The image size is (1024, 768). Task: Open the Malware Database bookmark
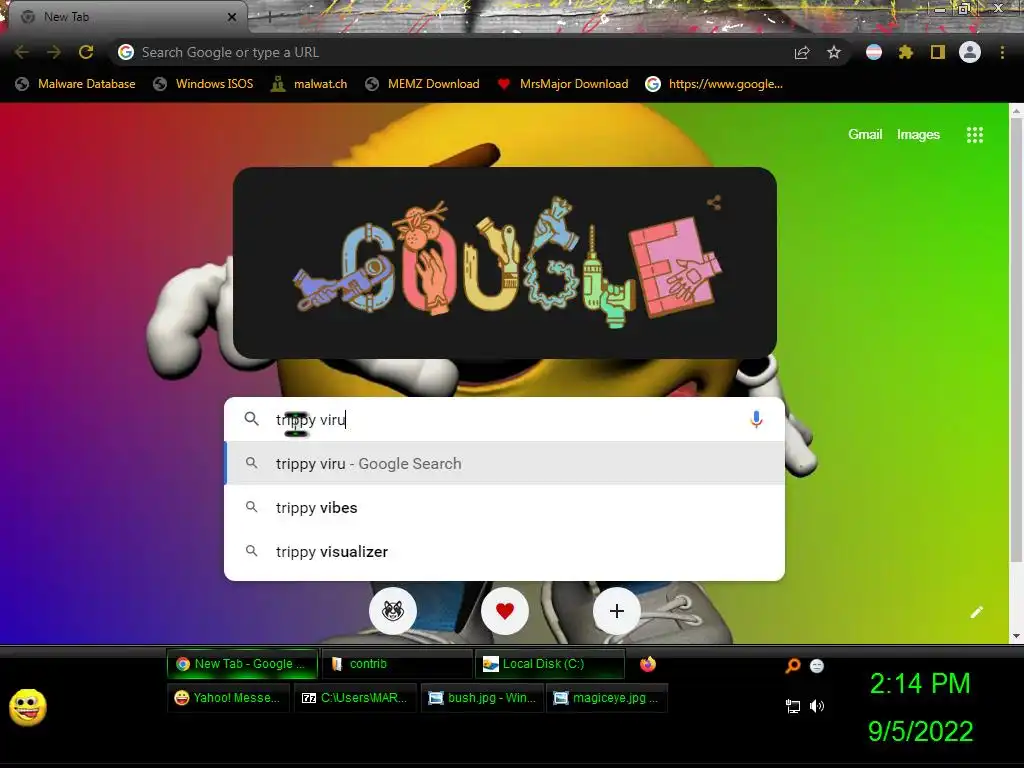point(75,84)
